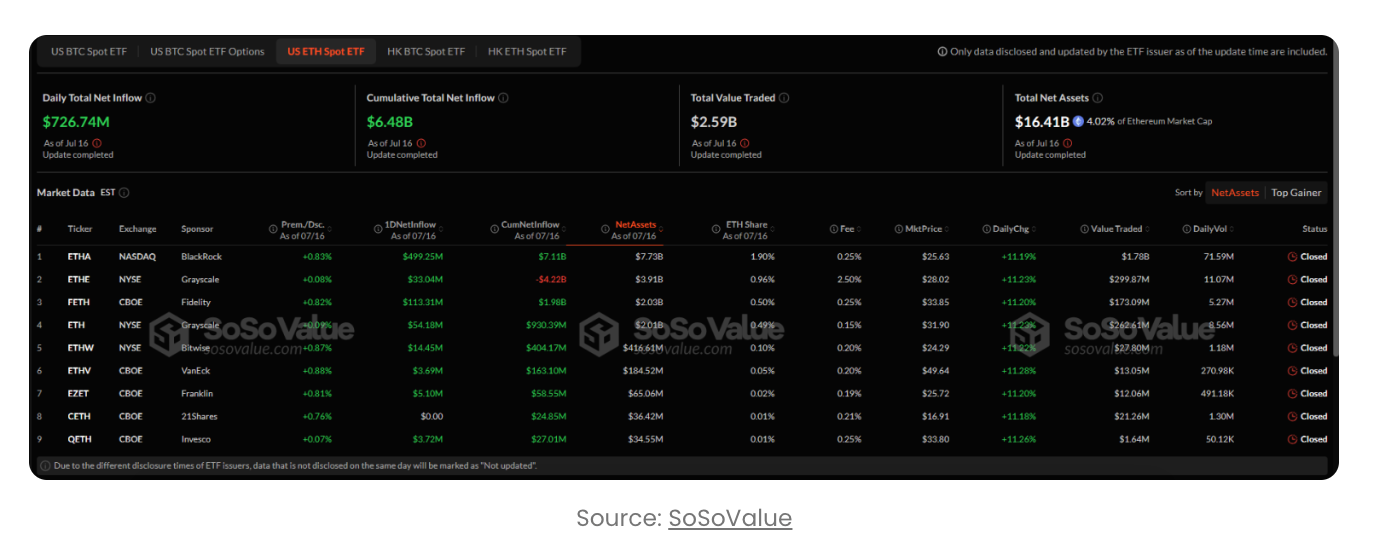Click info icon before Fee column header
1382x546 pixels.
[833, 230]
